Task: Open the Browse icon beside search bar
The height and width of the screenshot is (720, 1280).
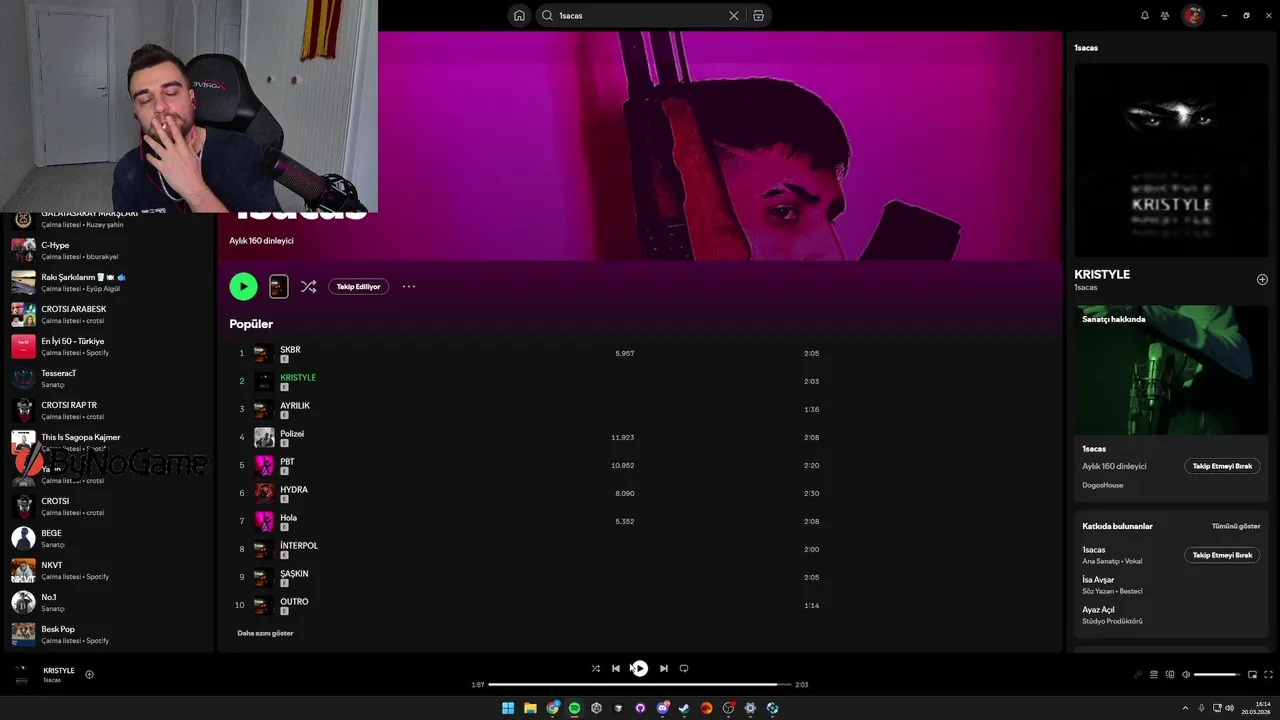Action: tap(758, 15)
